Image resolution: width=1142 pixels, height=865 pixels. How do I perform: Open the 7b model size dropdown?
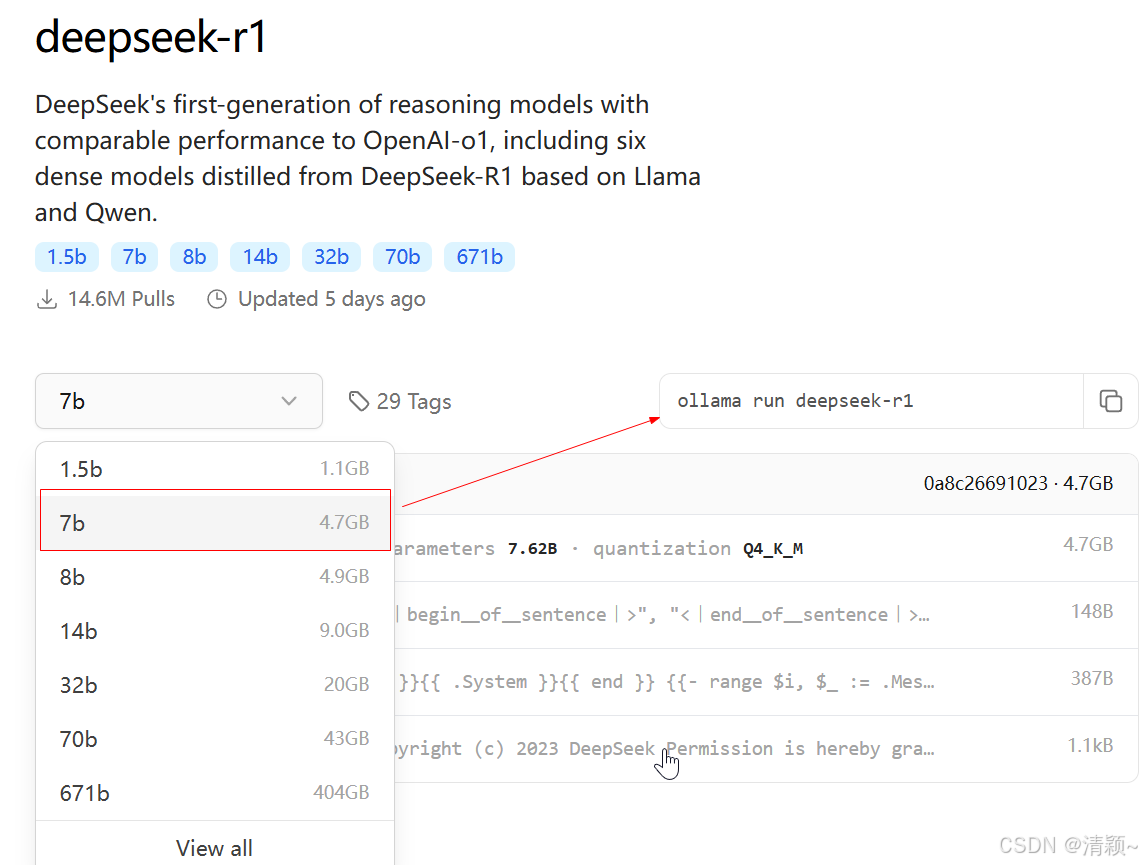178,401
